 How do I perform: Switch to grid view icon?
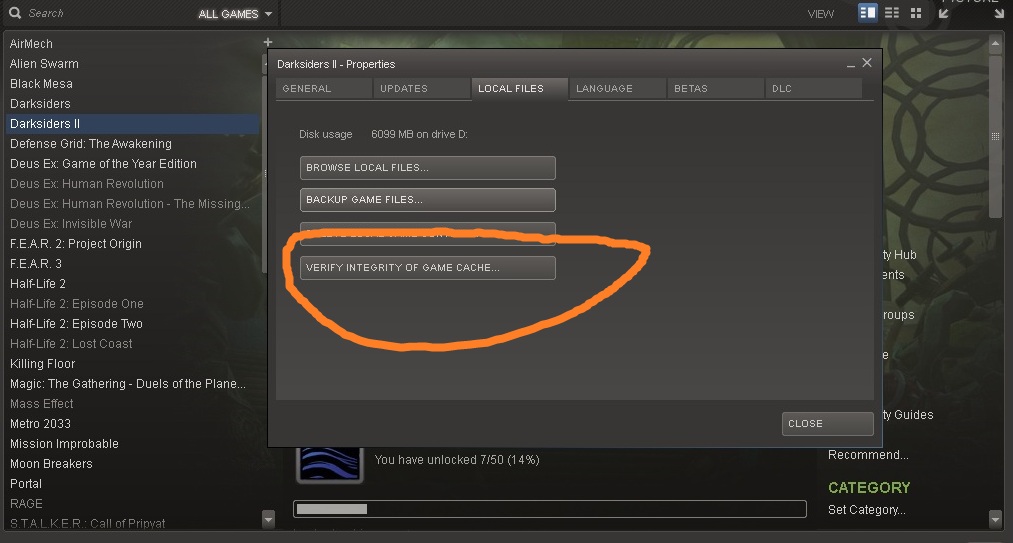point(915,13)
